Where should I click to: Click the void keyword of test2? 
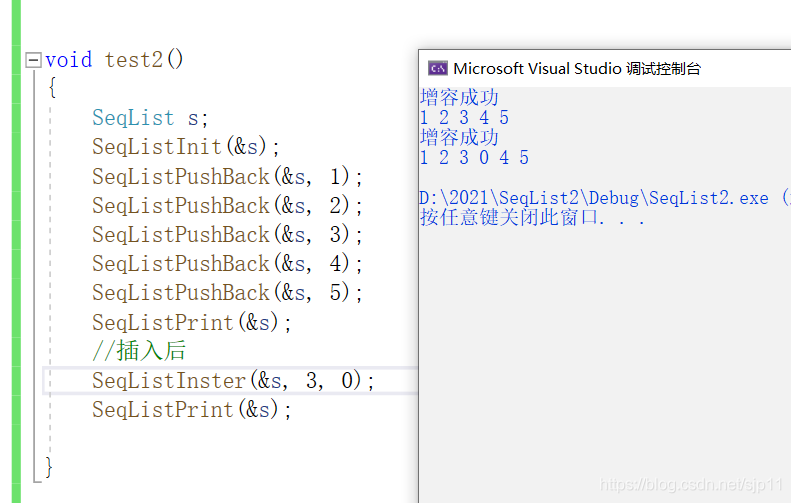coord(69,60)
